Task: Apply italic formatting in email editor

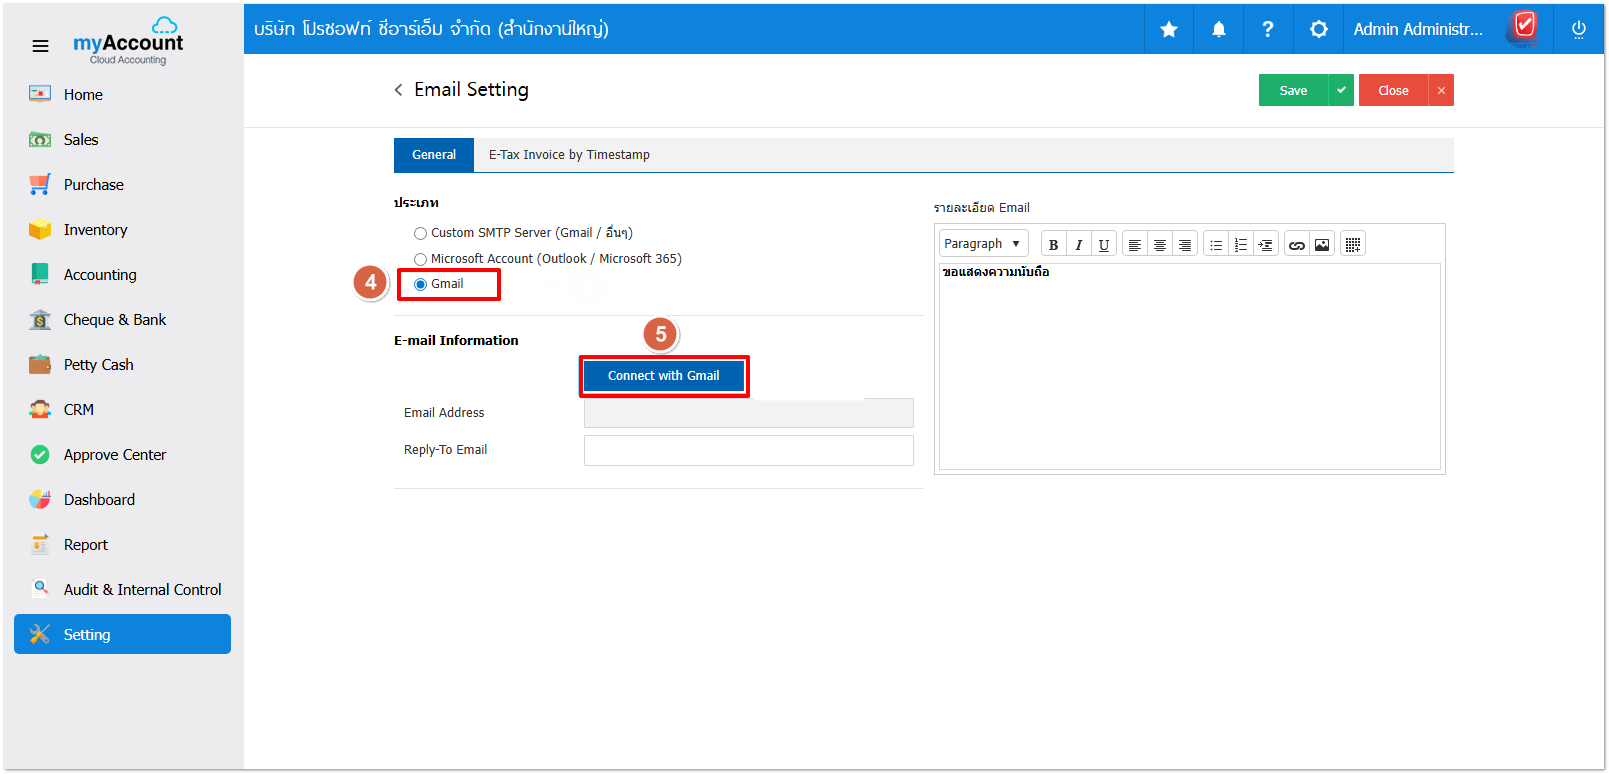Action: tap(1078, 245)
